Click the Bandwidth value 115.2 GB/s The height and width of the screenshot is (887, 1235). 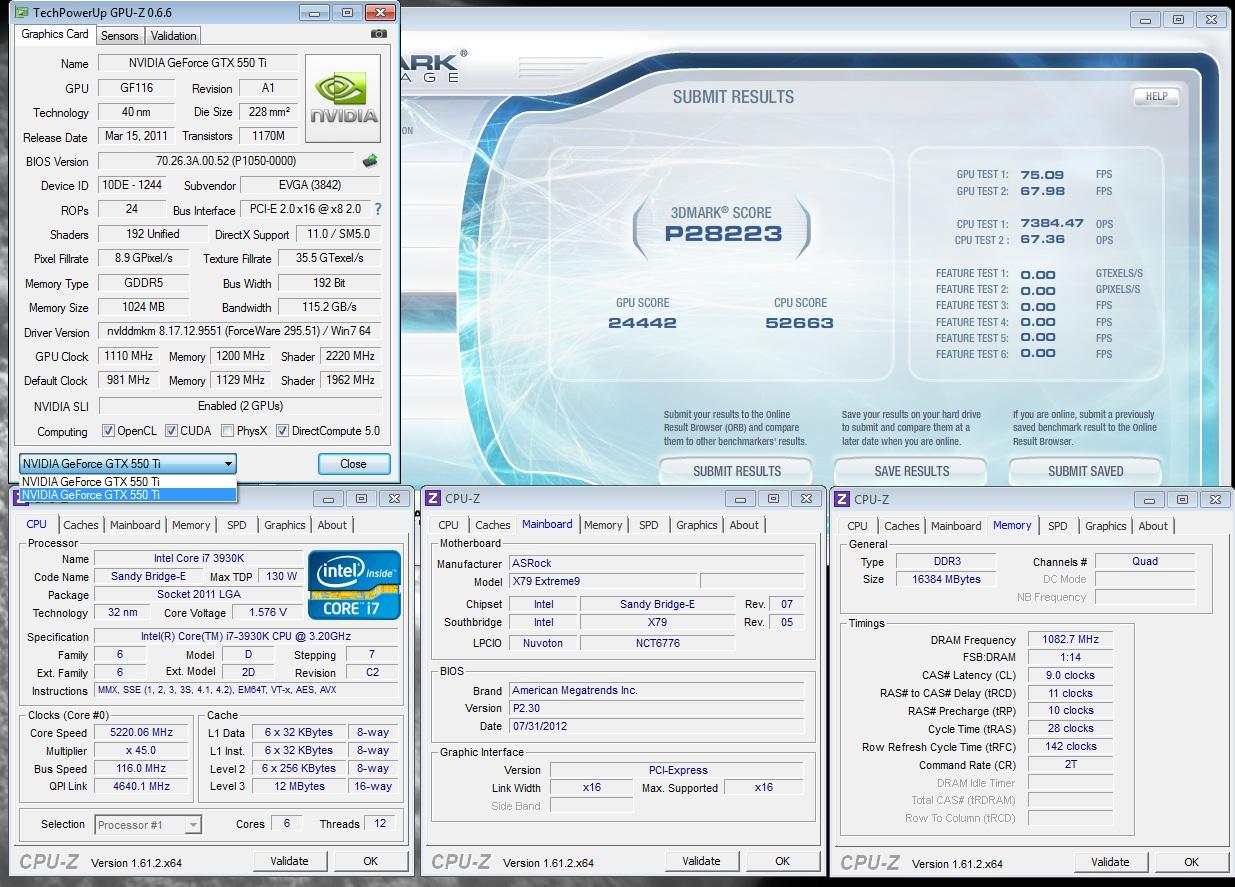[330, 307]
